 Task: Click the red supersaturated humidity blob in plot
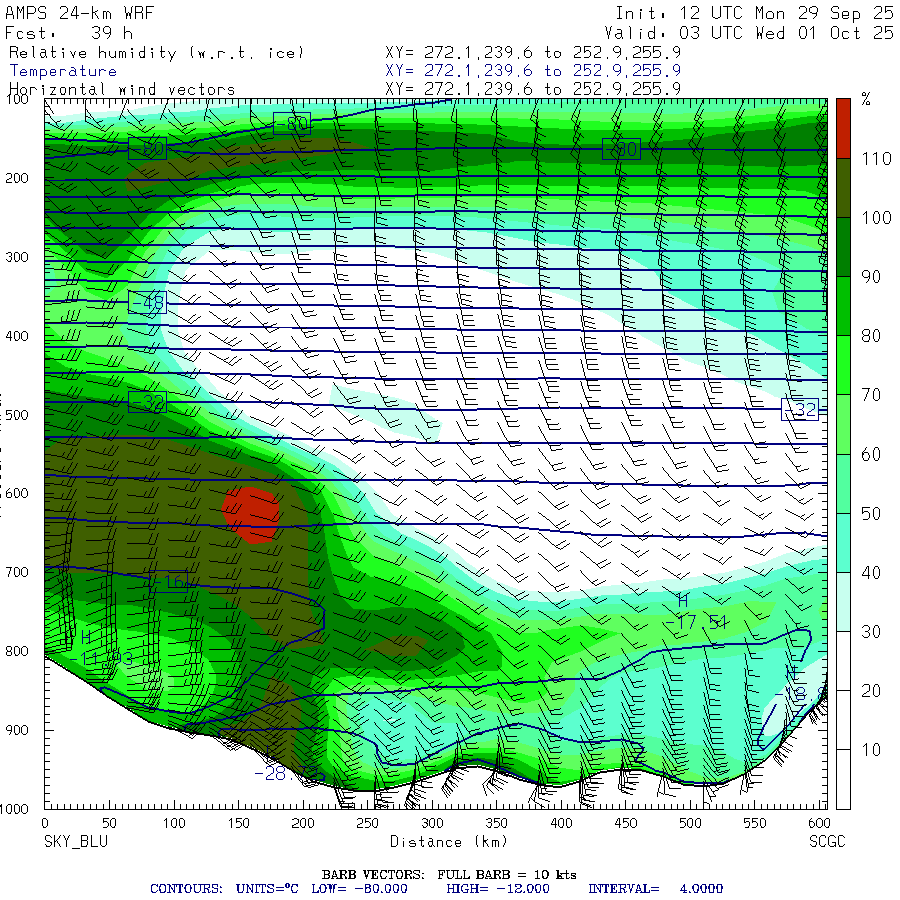click(x=251, y=515)
